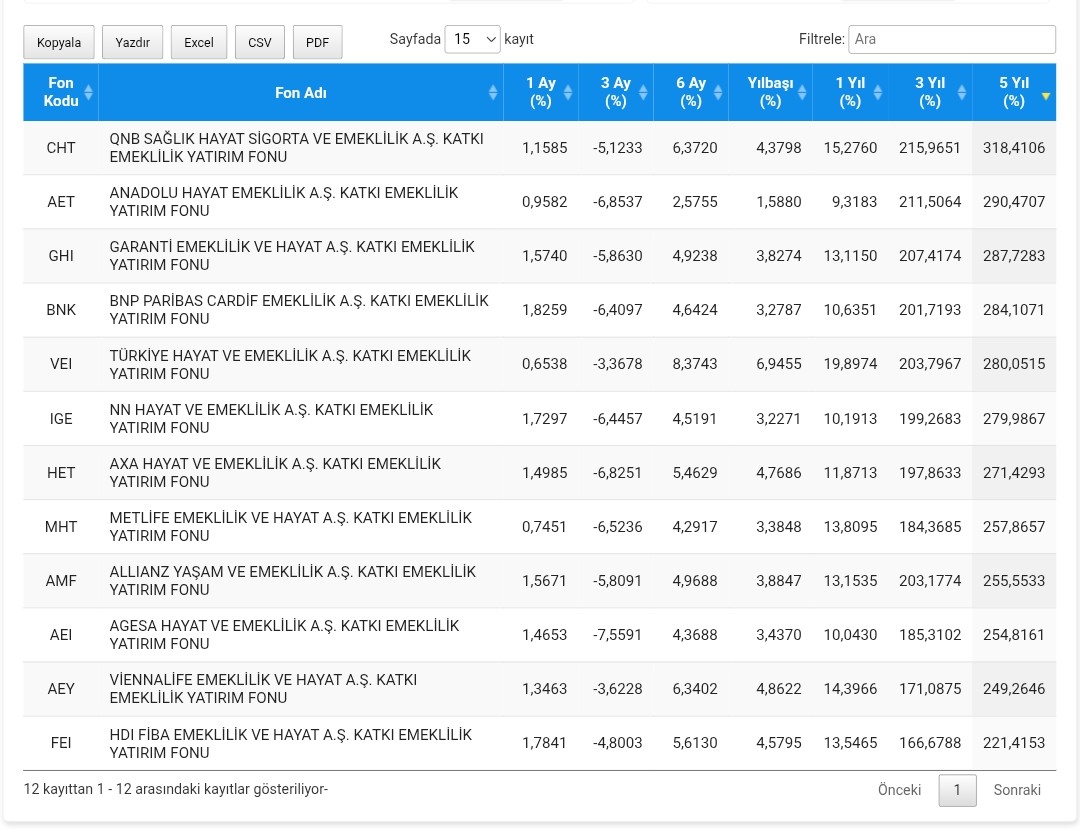This screenshot has height=836, width=1080.
Task: Select HDI Fiba Emeklilik fund name
Action: tap(291, 743)
